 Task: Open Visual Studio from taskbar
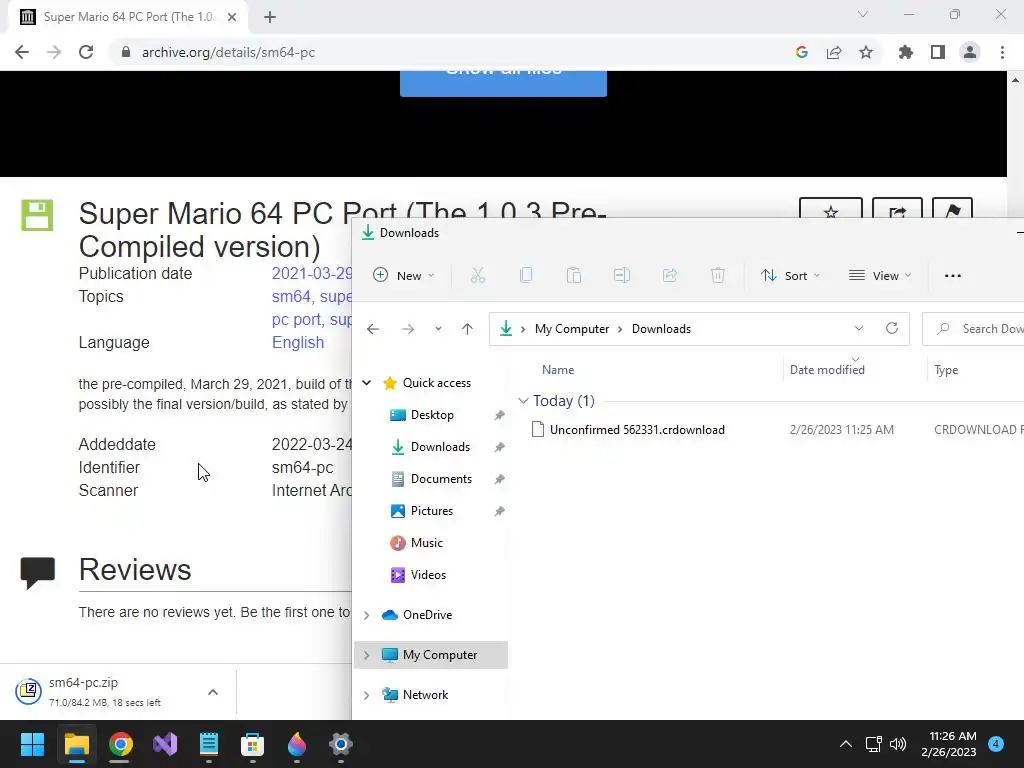(x=165, y=744)
